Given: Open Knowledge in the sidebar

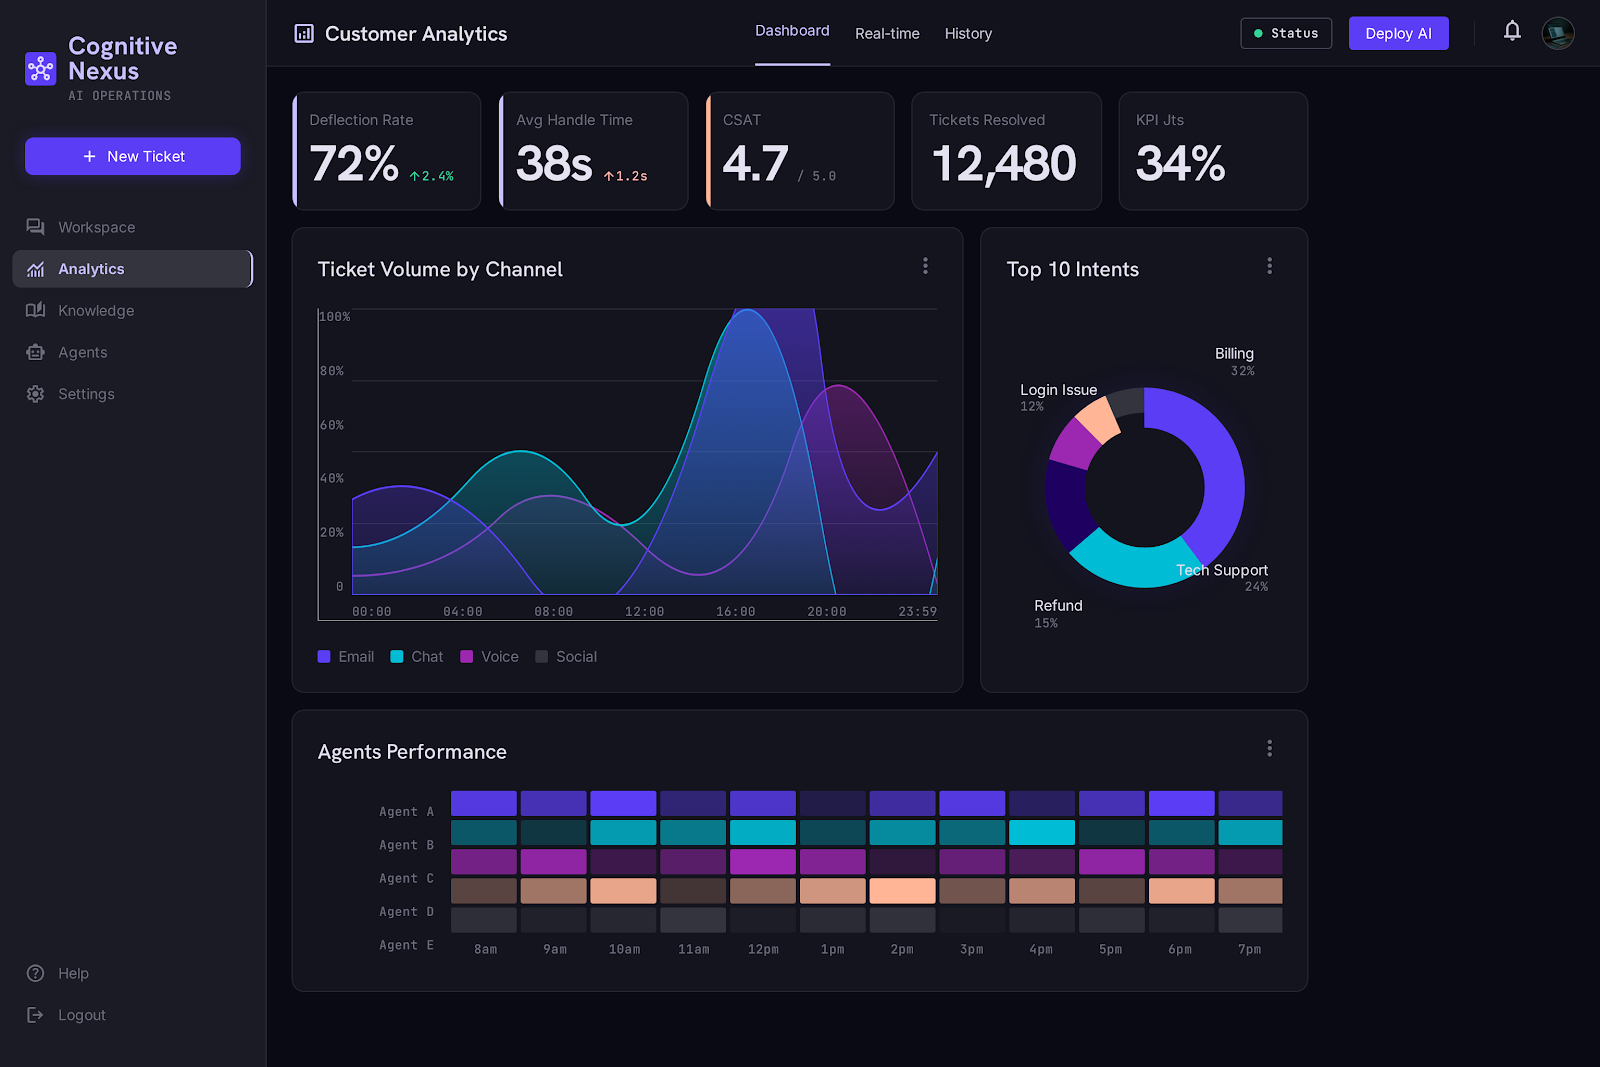Looking at the screenshot, I should (x=132, y=310).
